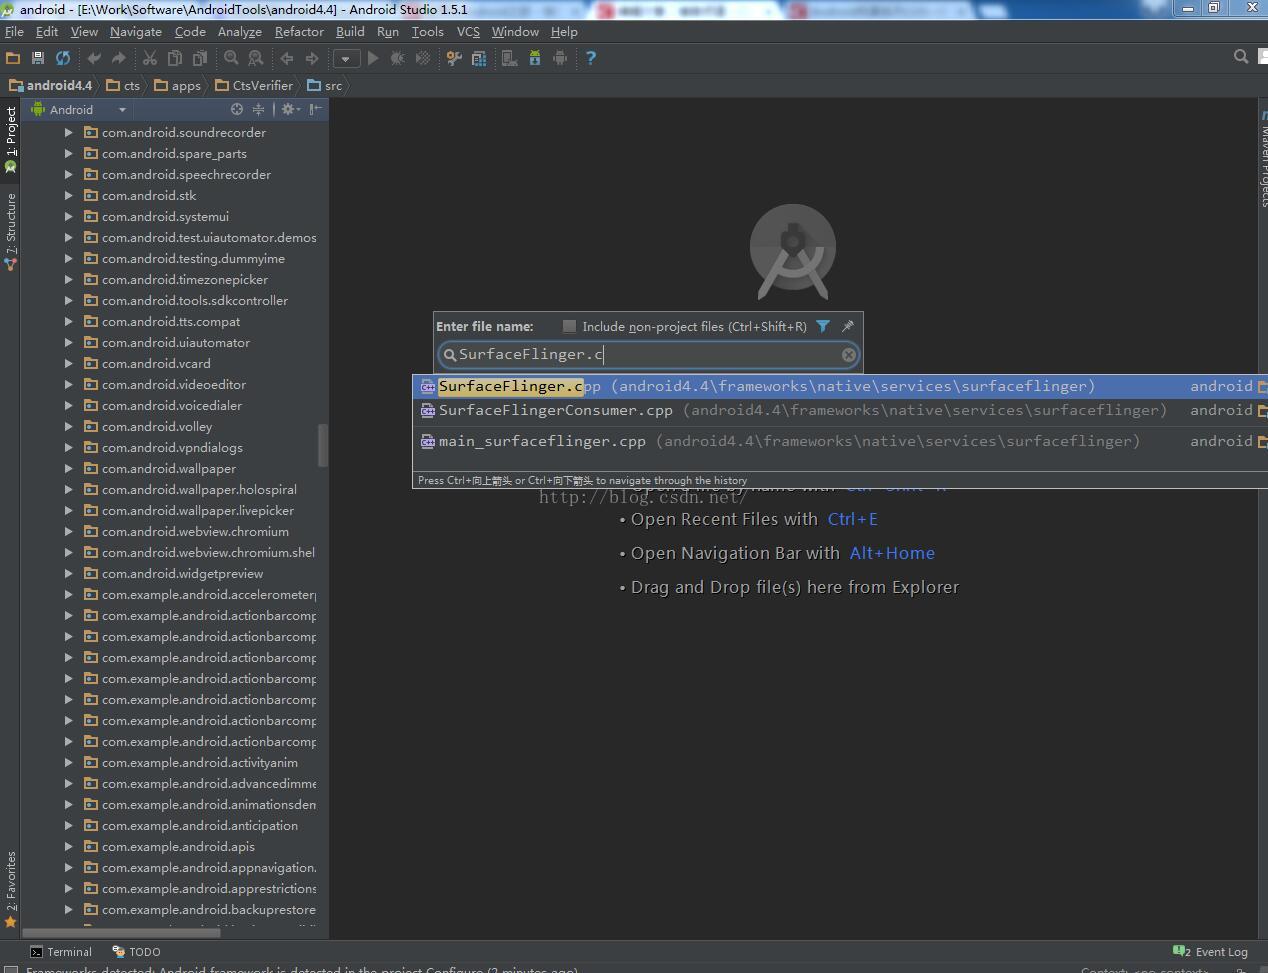This screenshot has height=973, width=1268.
Task: Click the filter funnel icon in file search
Action: click(x=823, y=326)
